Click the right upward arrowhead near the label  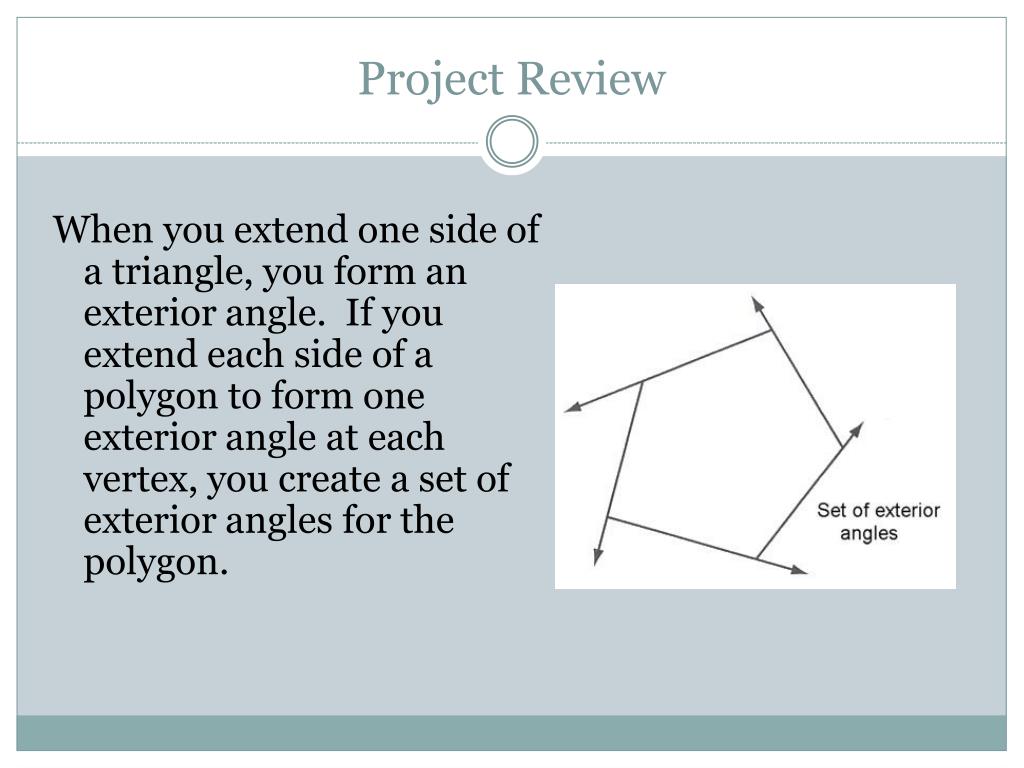click(x=856, y=431)
